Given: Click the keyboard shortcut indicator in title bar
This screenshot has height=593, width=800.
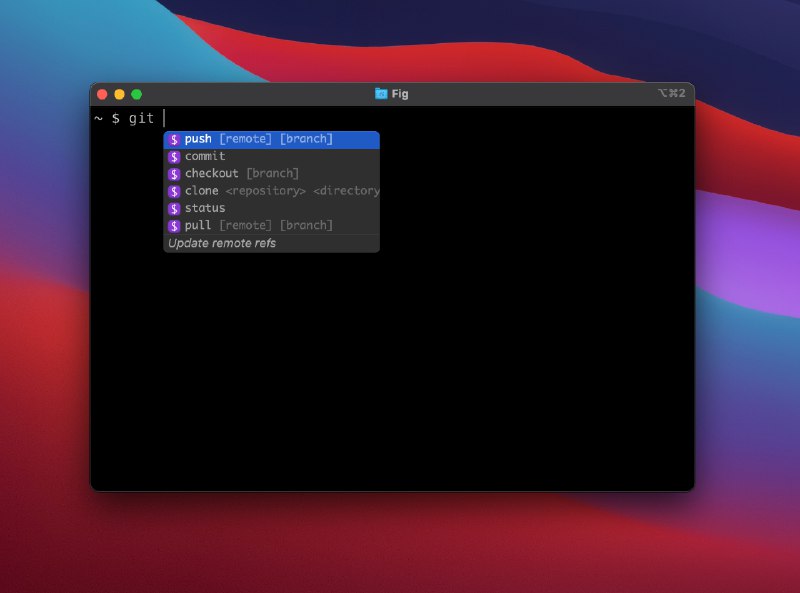Looking at the screenshot, I should coord(671,93).
